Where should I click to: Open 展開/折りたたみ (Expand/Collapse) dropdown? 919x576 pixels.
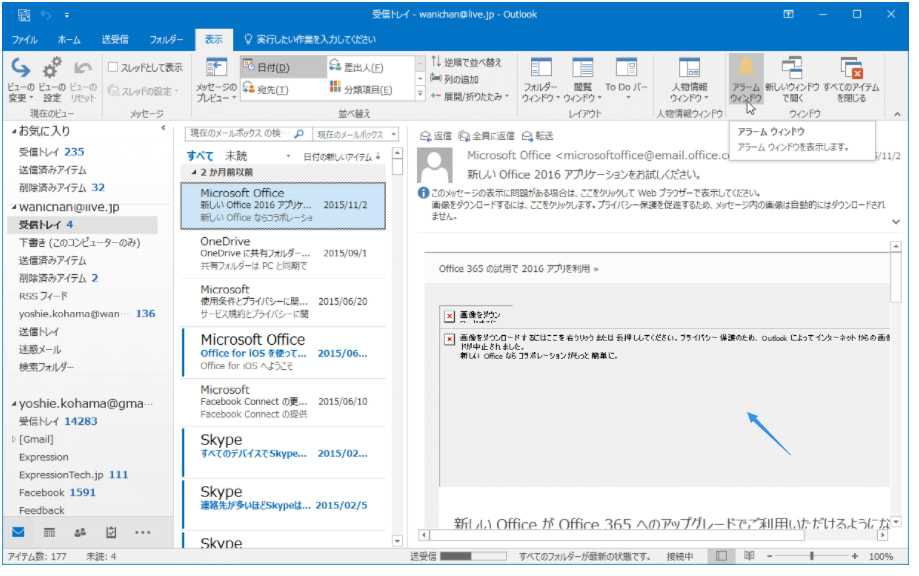pos(469,96)
